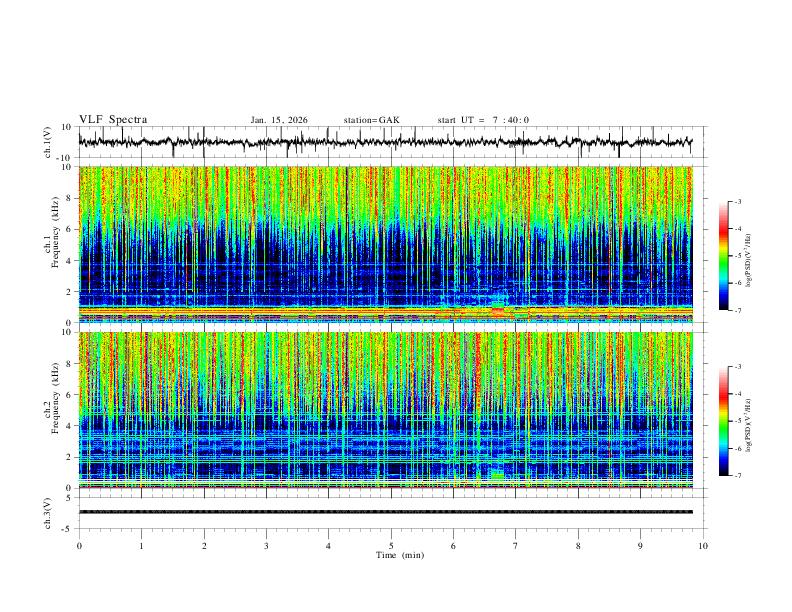
Task: Click the ch.3 flat signal trace
Action: [385, 512]
